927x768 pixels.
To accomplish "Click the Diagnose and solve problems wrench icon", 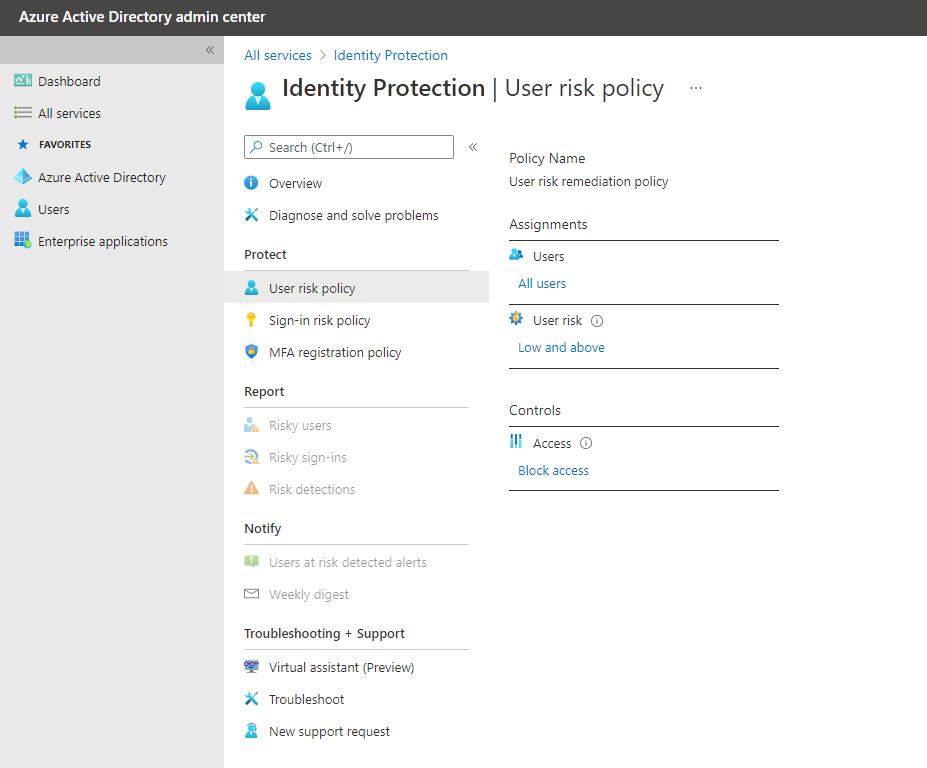I will click(x=251, y=215).
